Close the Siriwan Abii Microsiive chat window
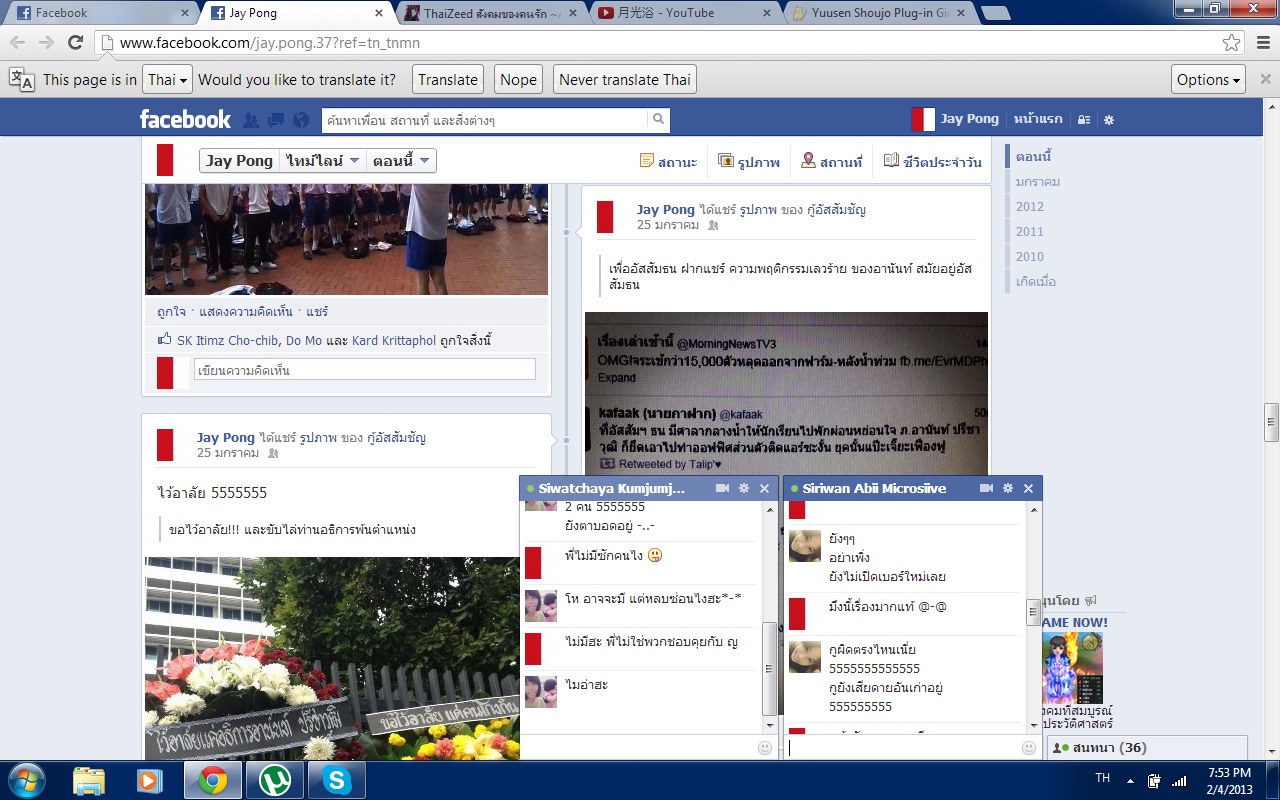Image resolution: width=1280 pixels, height=800 pixels. coord(1029,488)
